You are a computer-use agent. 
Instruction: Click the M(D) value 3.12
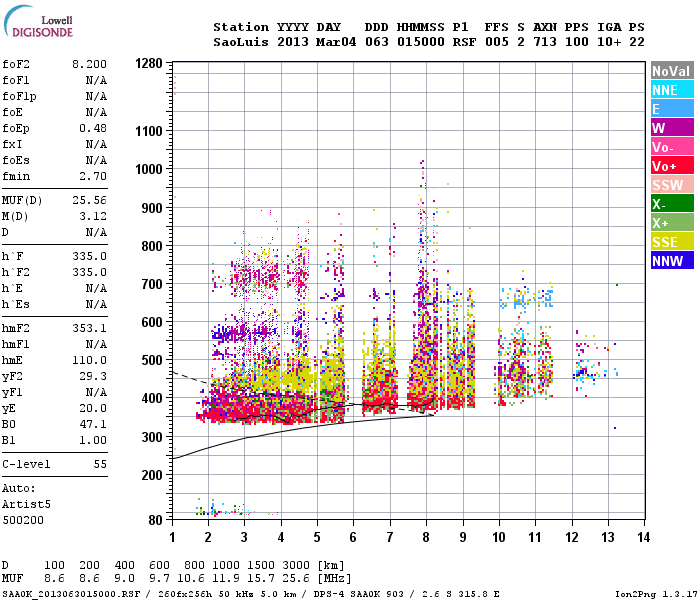click(93, 217)
